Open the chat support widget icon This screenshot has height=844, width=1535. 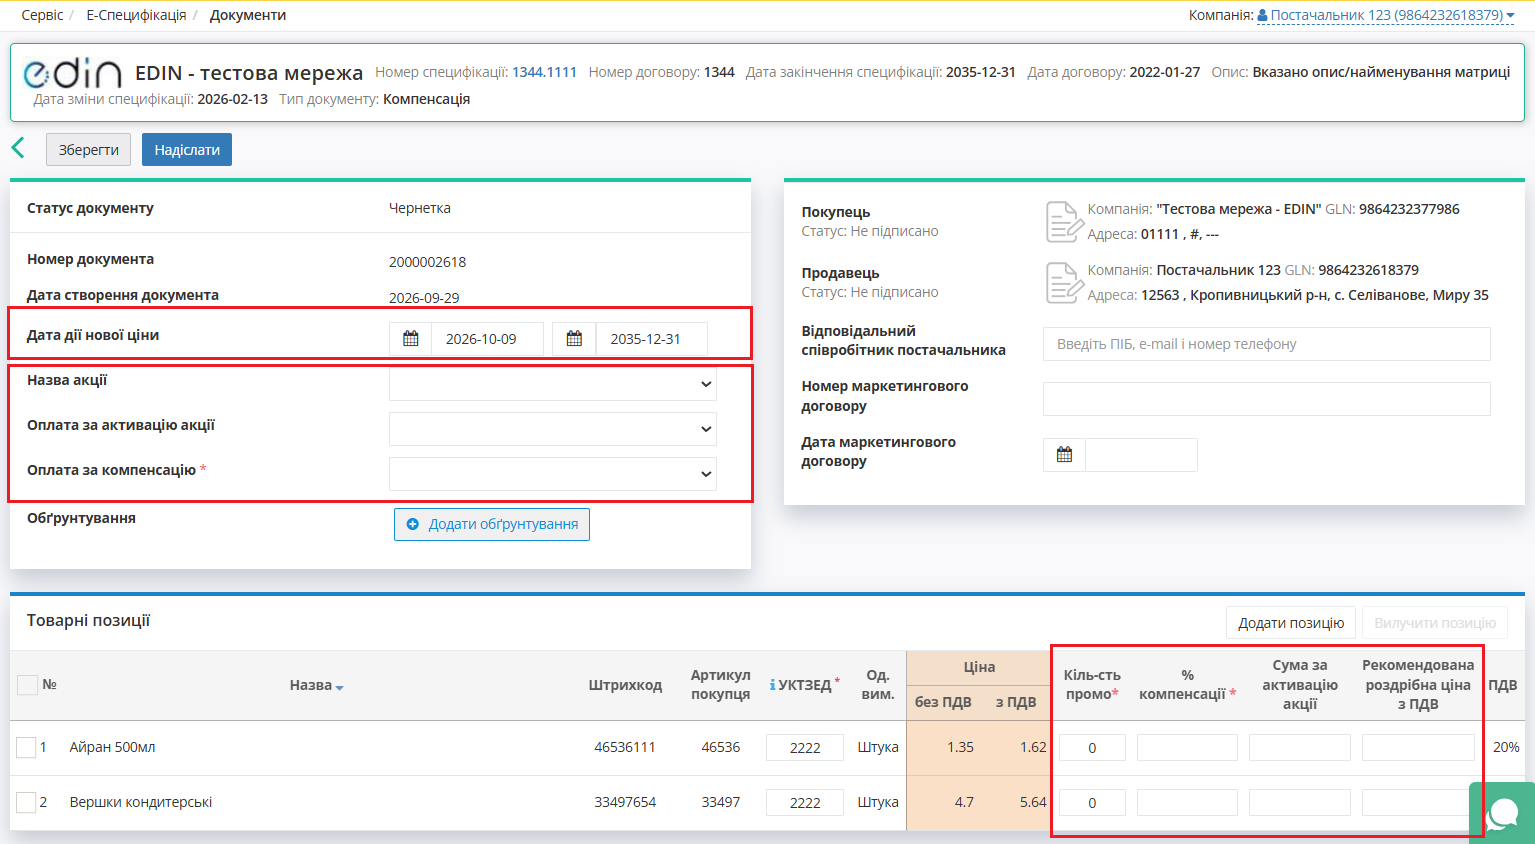[1502, 814]
